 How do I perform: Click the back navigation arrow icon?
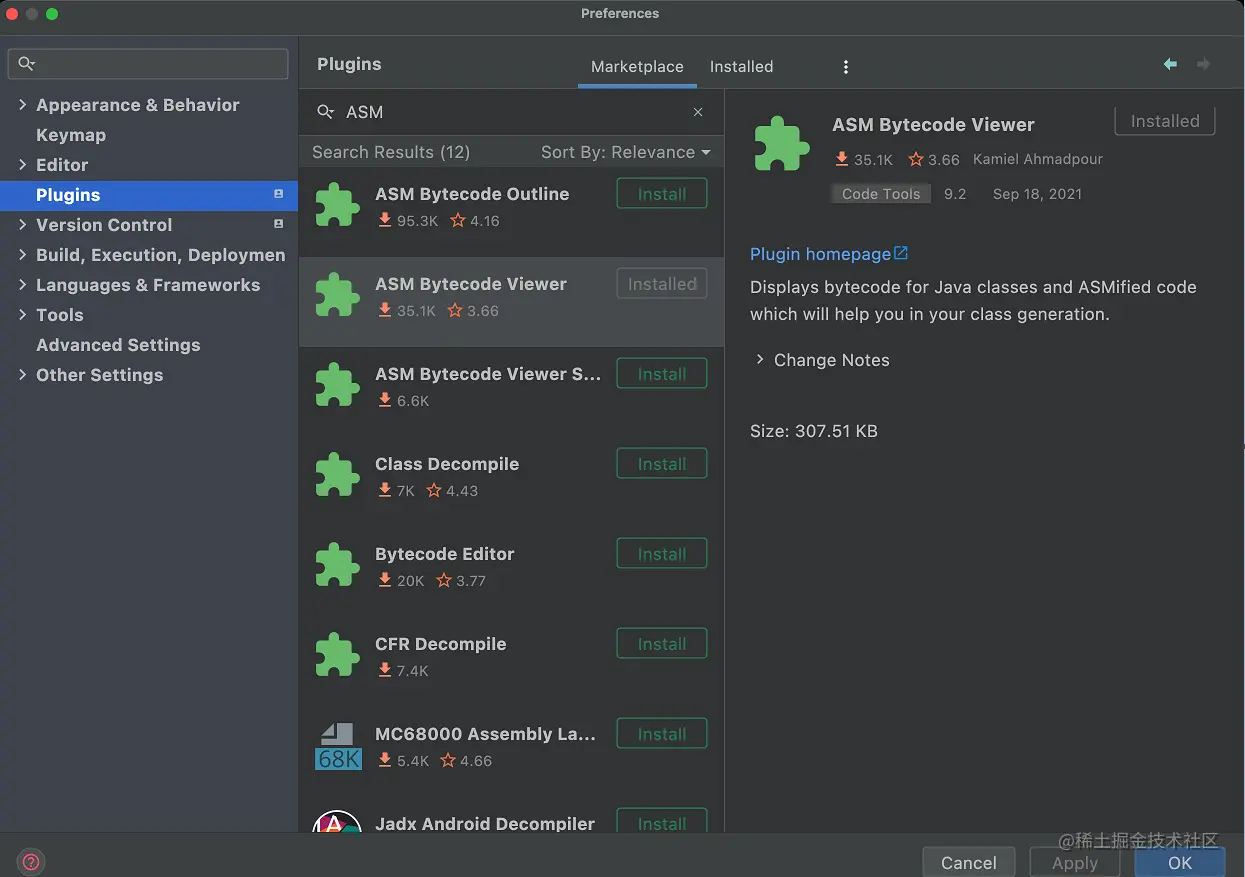pyautogui.click(x=1170, y=65)
